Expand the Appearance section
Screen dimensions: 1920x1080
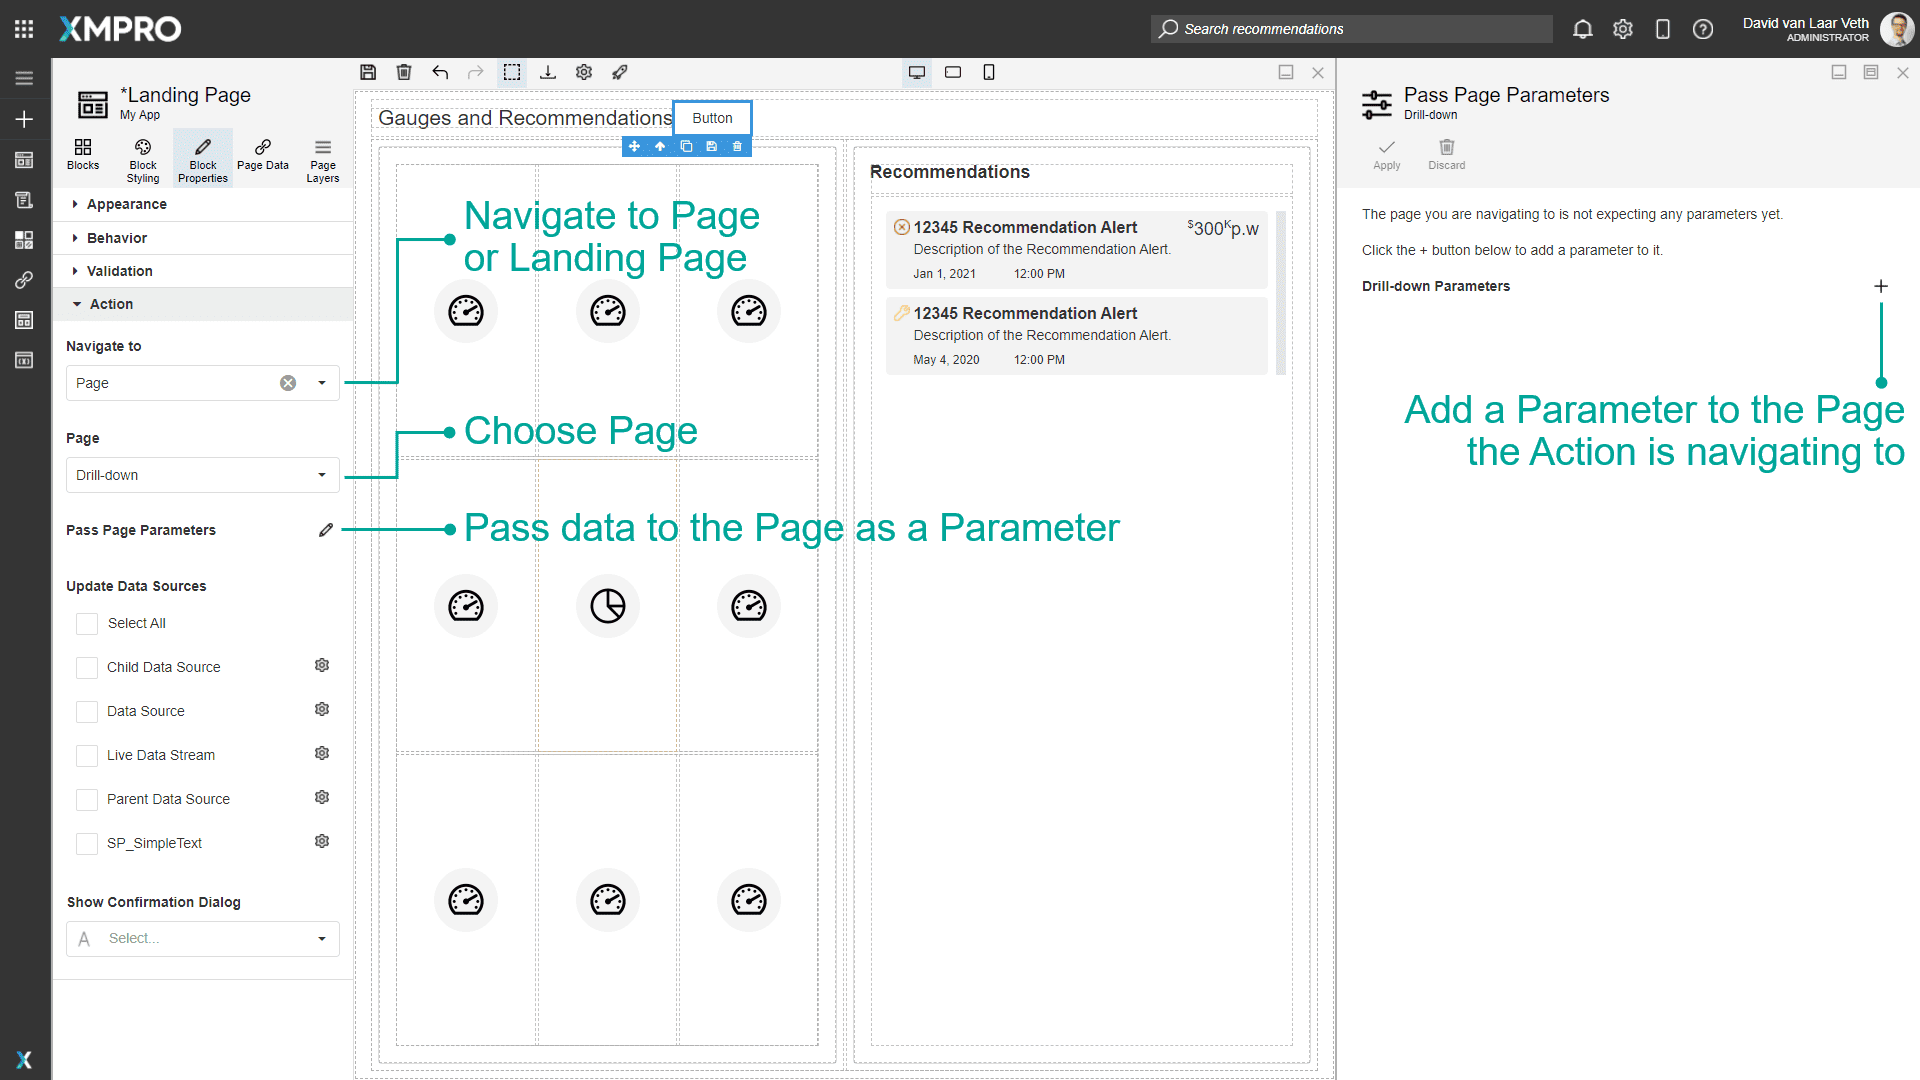click(x=126, y=204)
